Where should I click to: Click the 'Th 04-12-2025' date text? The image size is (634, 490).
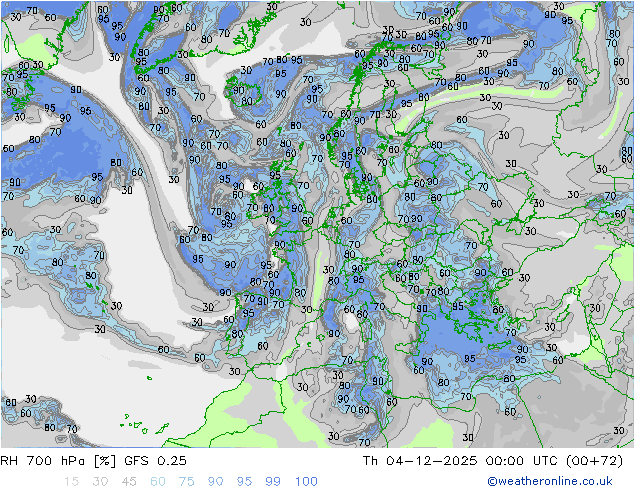click(x=420, y=461)
